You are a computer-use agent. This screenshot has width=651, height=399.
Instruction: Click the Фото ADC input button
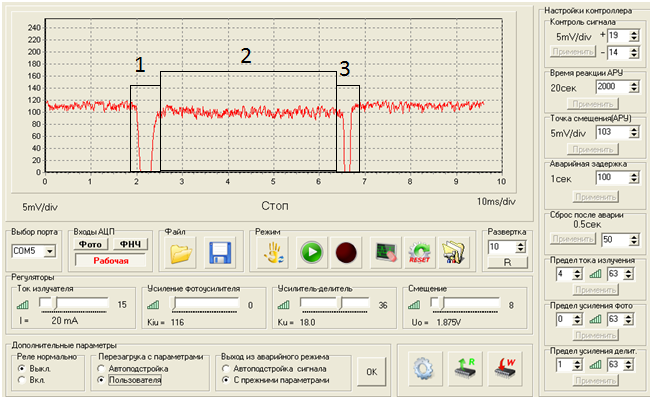coord(91,245)
